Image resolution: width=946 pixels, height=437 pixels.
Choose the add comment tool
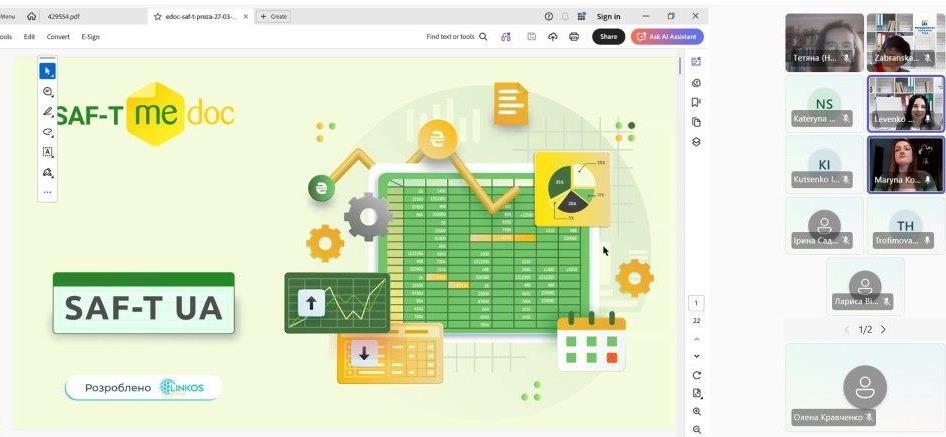(x=47, y=92)
